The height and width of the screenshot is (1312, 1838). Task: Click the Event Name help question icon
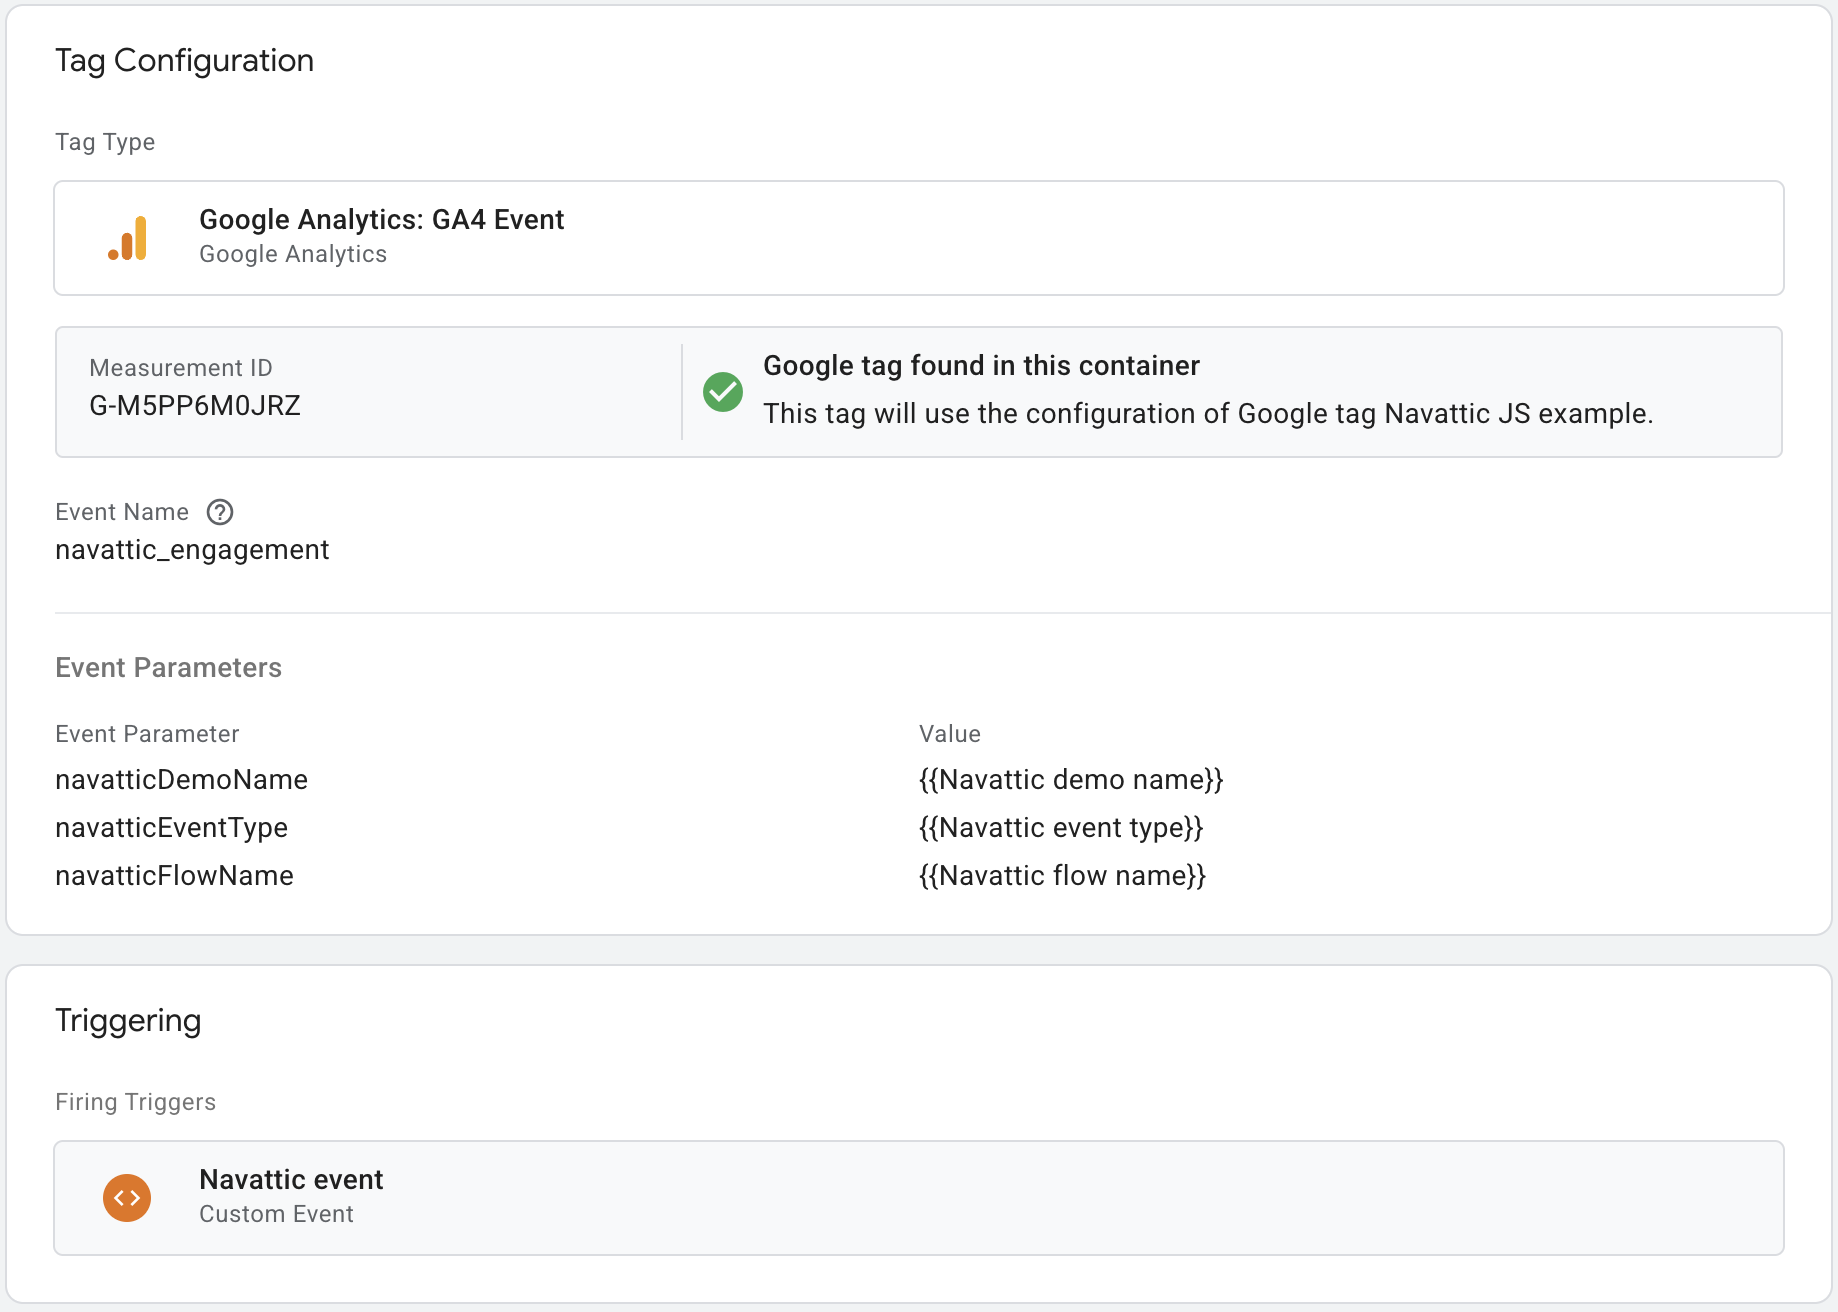tap(220, 512)
